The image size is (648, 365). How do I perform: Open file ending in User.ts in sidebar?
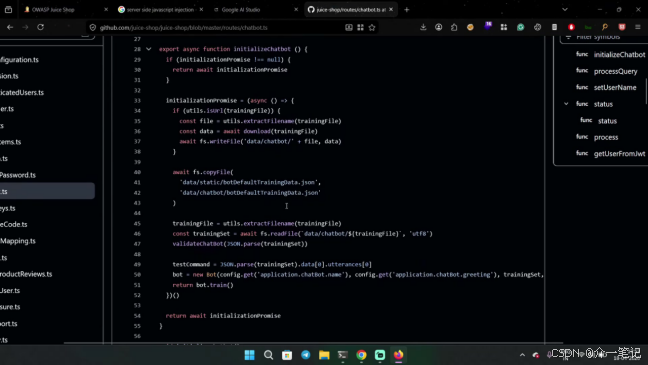[x=10, y=291]
